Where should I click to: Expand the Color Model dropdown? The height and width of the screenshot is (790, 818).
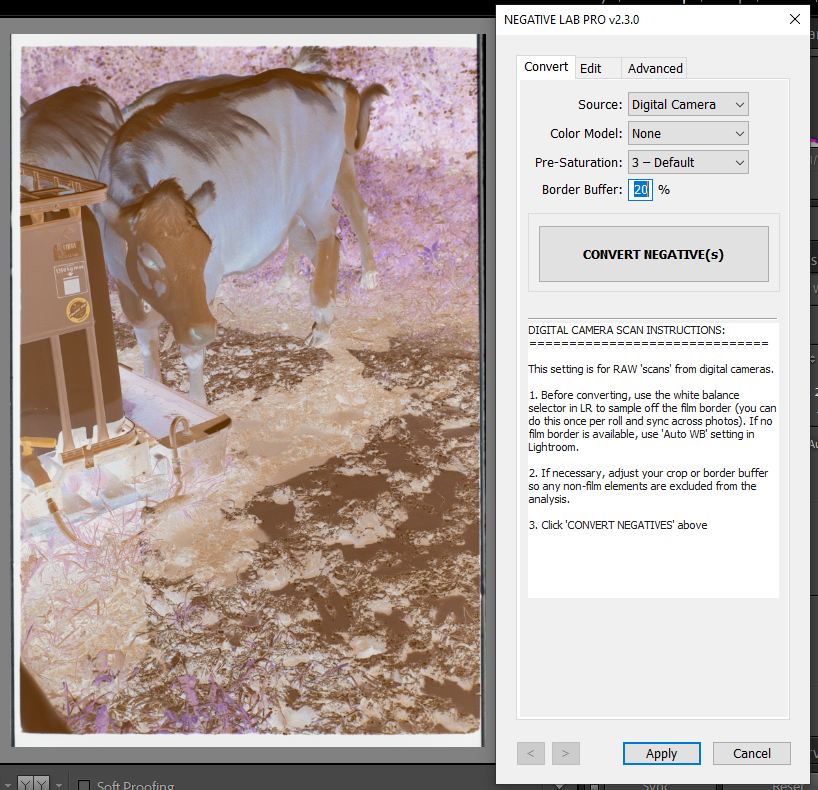coord(688,134)
